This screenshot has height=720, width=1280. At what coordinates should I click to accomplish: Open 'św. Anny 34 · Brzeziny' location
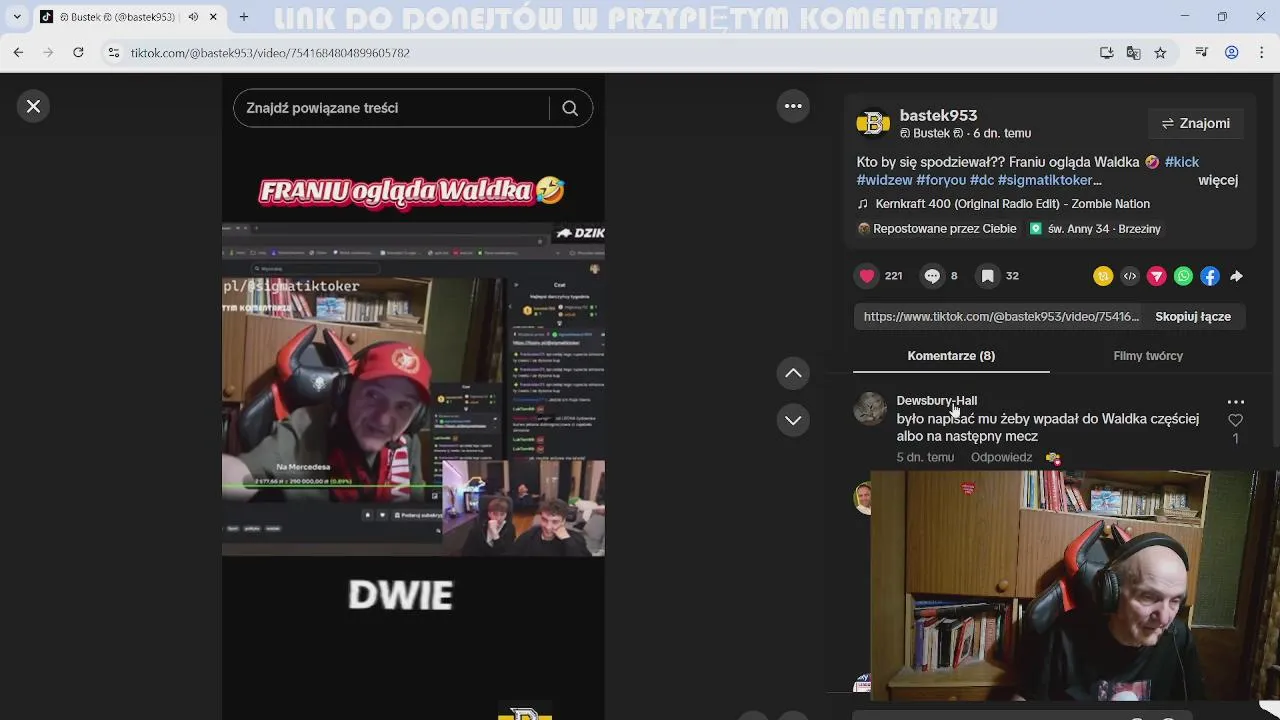pyautogui.click(x=1096, y=229)
